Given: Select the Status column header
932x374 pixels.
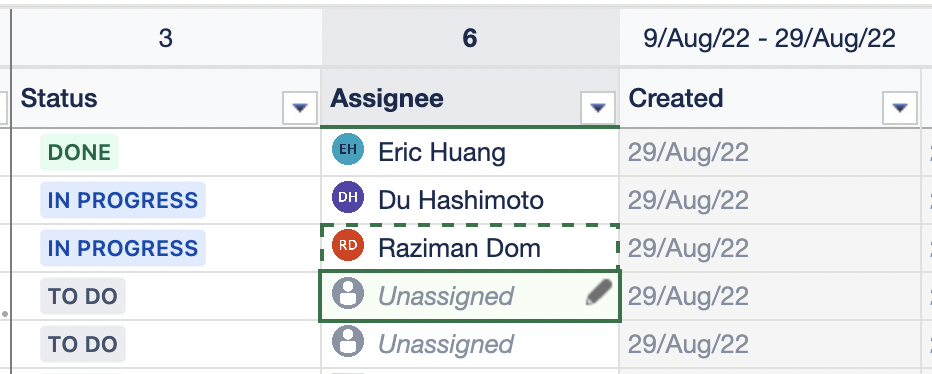Looking at the screenshot, I should [59, 98].
